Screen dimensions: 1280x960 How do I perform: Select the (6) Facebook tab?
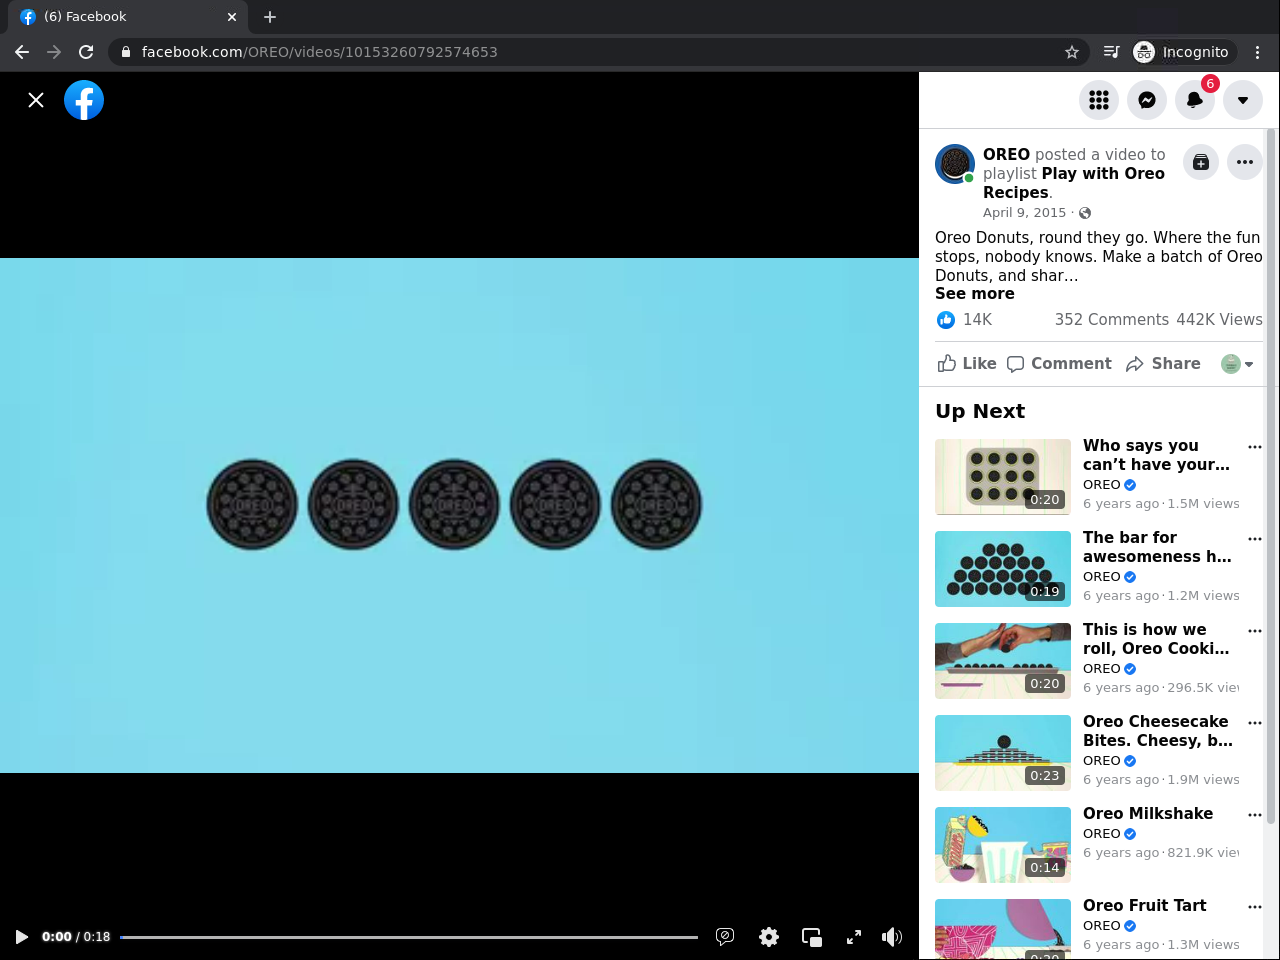coord(127,17)
